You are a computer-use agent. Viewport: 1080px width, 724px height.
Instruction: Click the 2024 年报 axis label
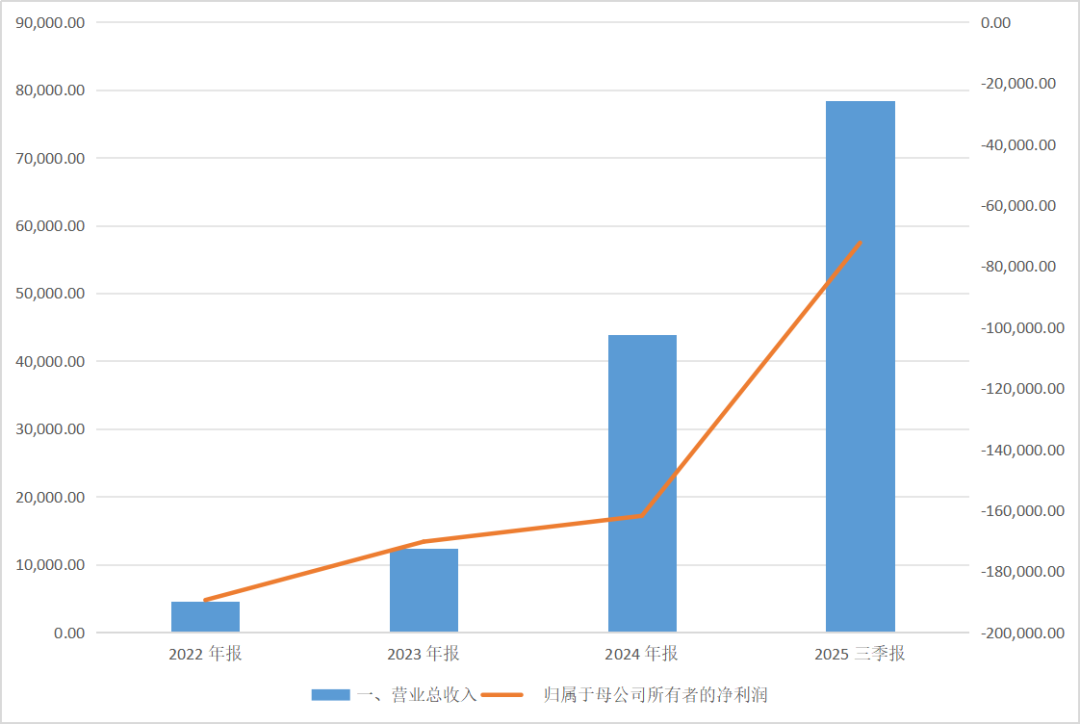[642, 654]
